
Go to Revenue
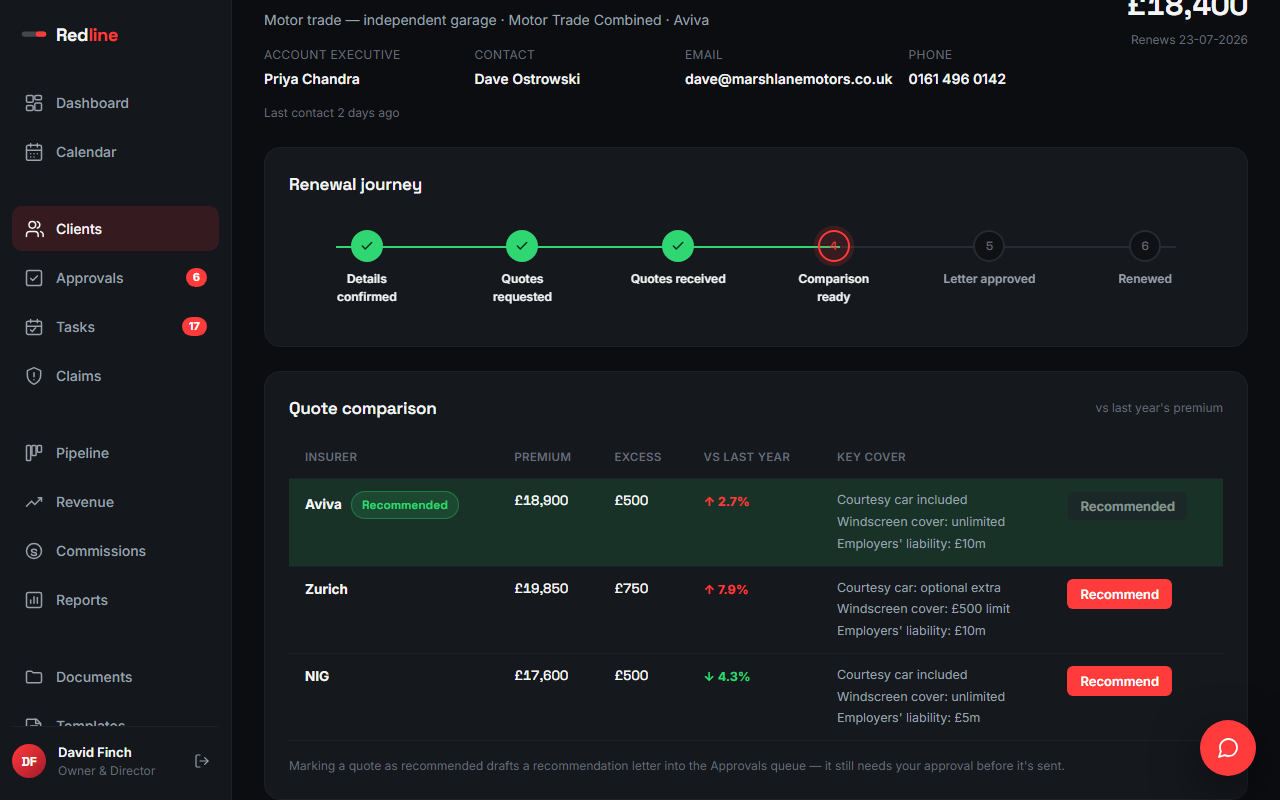tap(115, 502)
